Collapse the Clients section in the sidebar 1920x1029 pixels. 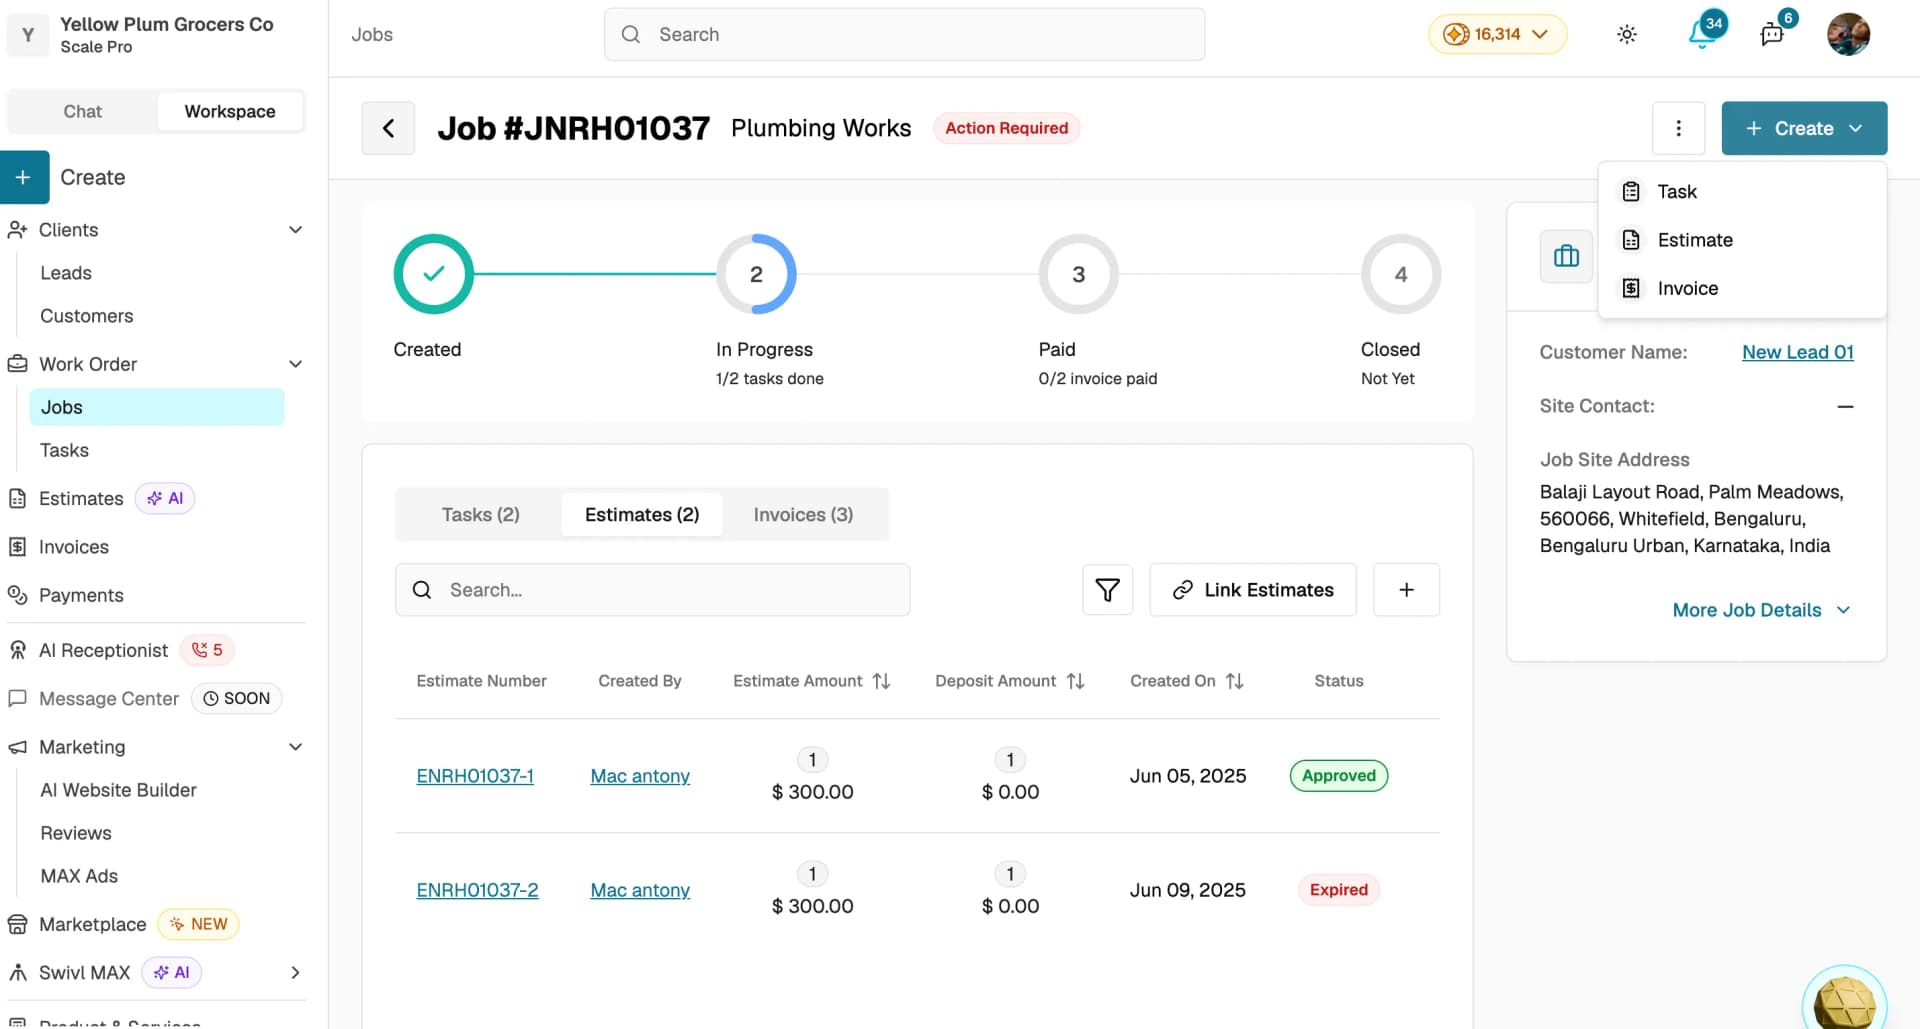pyautogui.click(x=295, y=230)
